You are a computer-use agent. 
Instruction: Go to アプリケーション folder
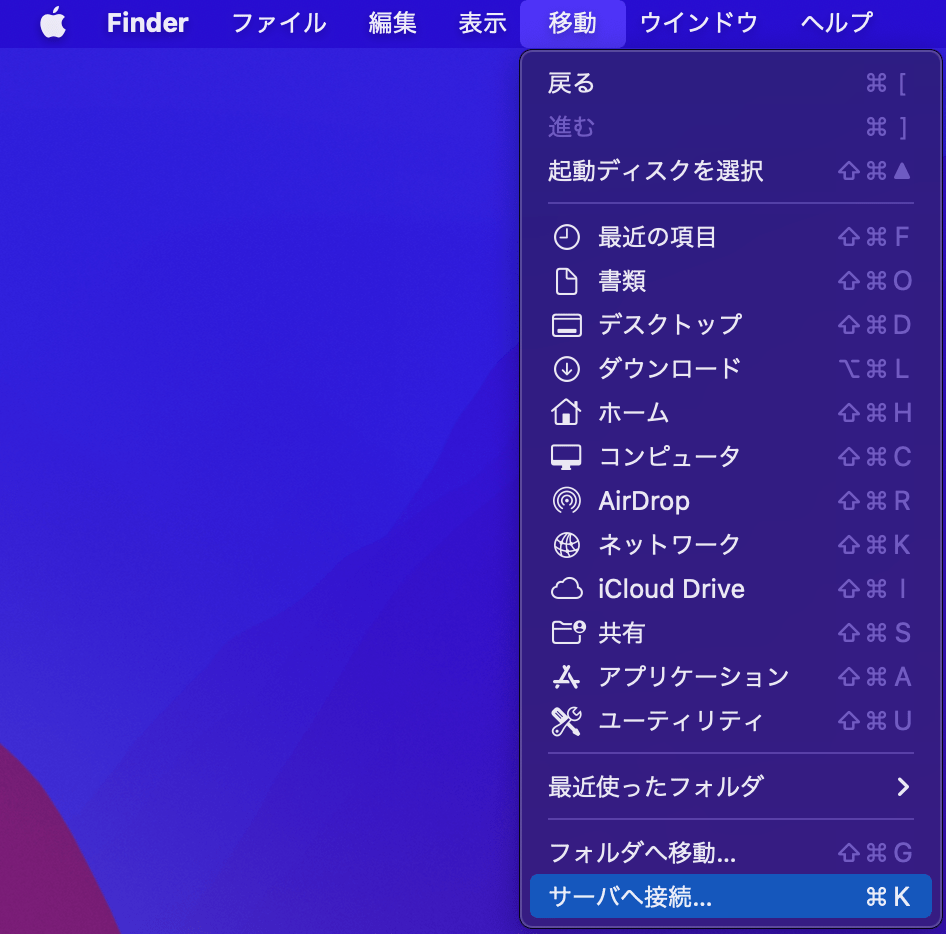(731, 676)
